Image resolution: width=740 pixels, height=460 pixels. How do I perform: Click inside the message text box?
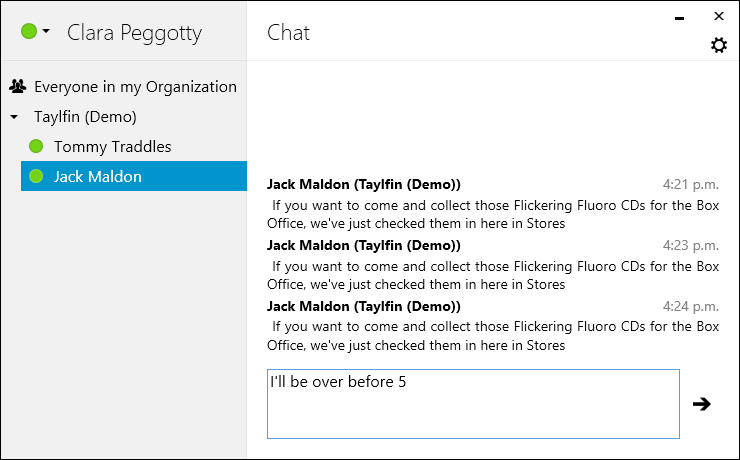pyautogui.click(x=473, y=404)
